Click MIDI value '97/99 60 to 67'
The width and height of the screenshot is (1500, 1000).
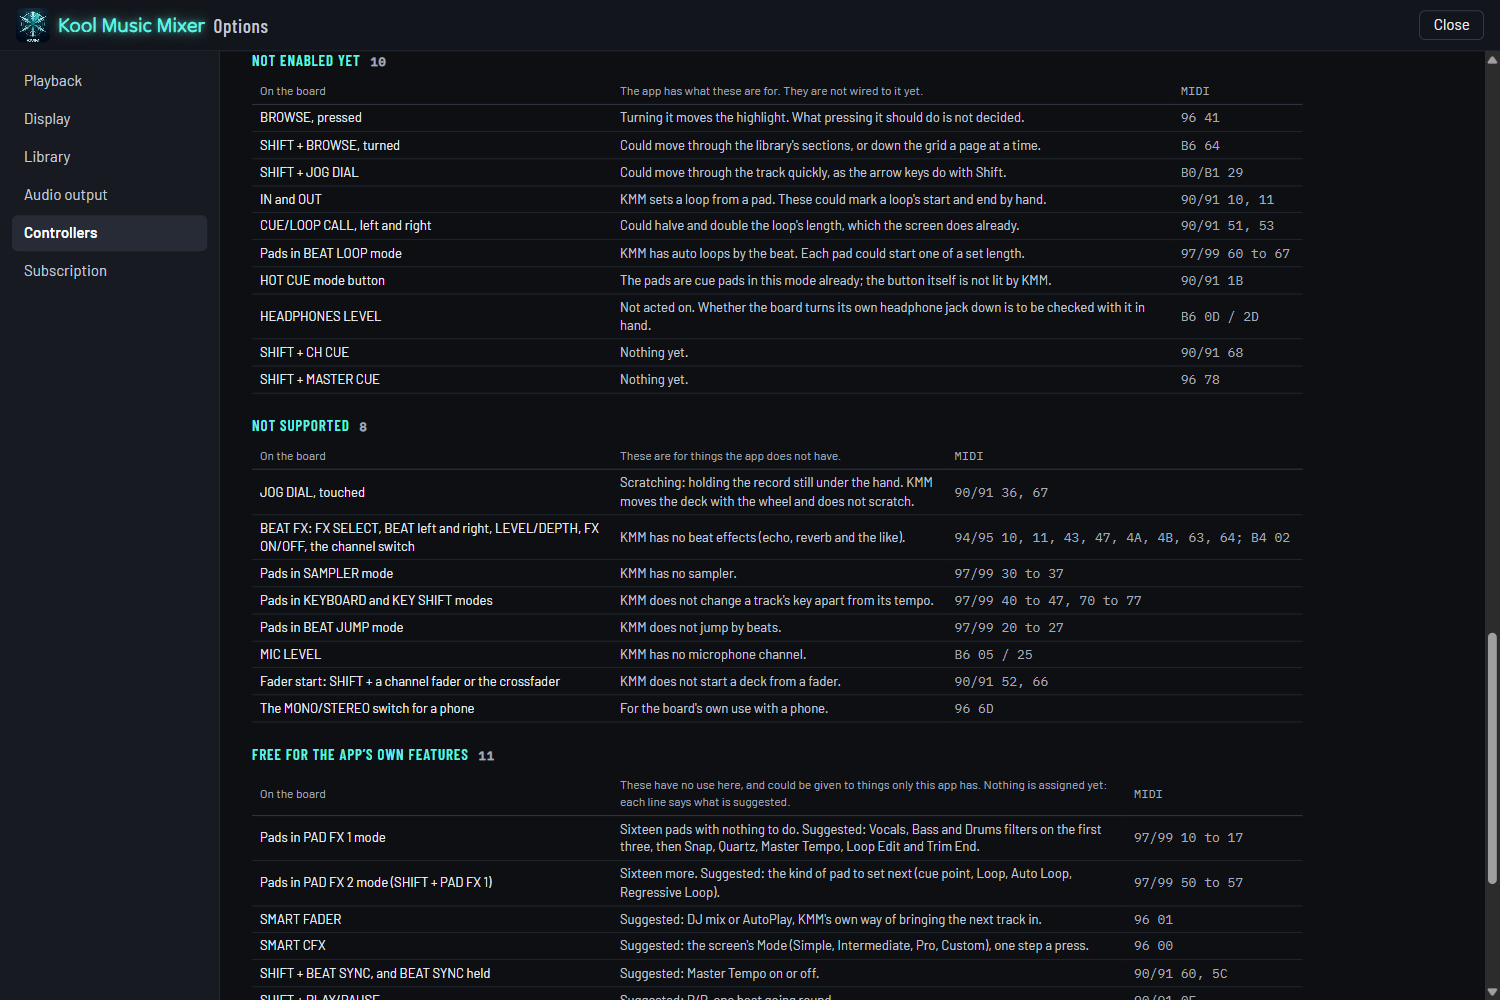click(1236, 254)
